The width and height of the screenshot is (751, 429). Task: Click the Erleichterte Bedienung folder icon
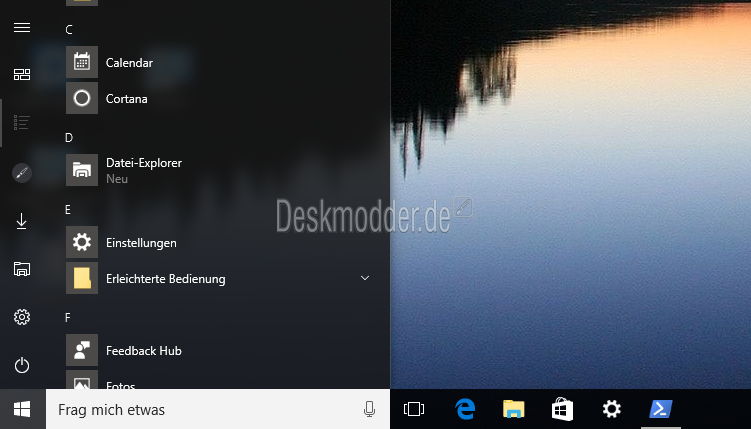82,278
